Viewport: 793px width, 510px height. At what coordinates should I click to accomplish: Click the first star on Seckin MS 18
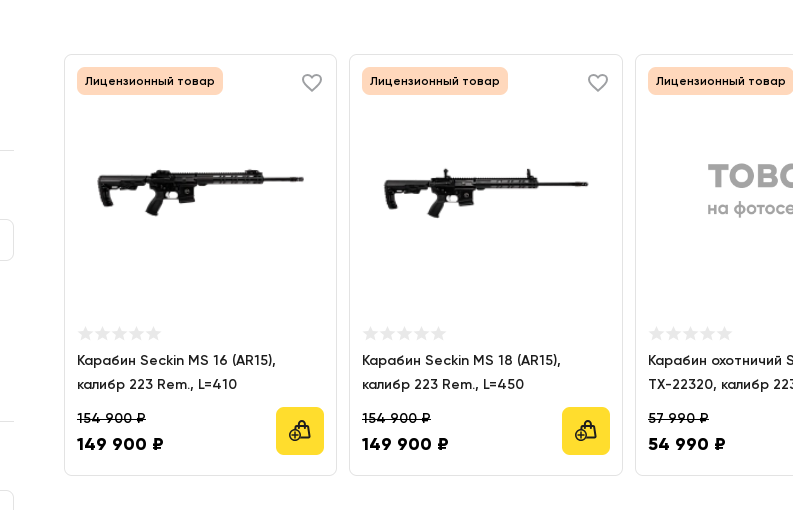[370, 333]
